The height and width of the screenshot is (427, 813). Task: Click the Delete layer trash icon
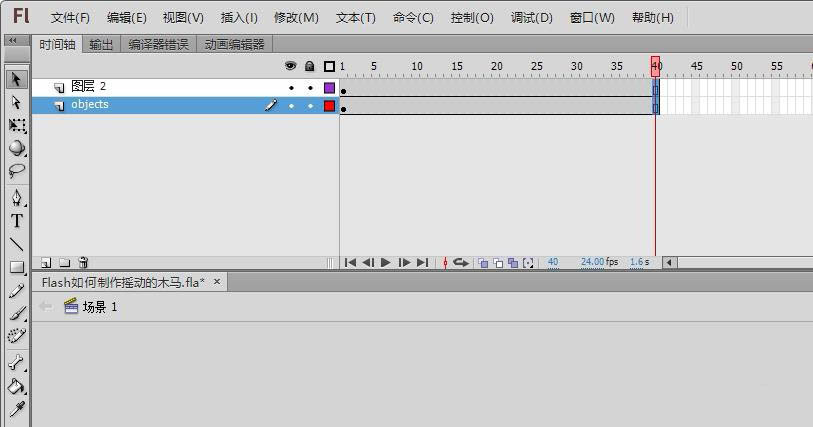(x=83, y=262)
